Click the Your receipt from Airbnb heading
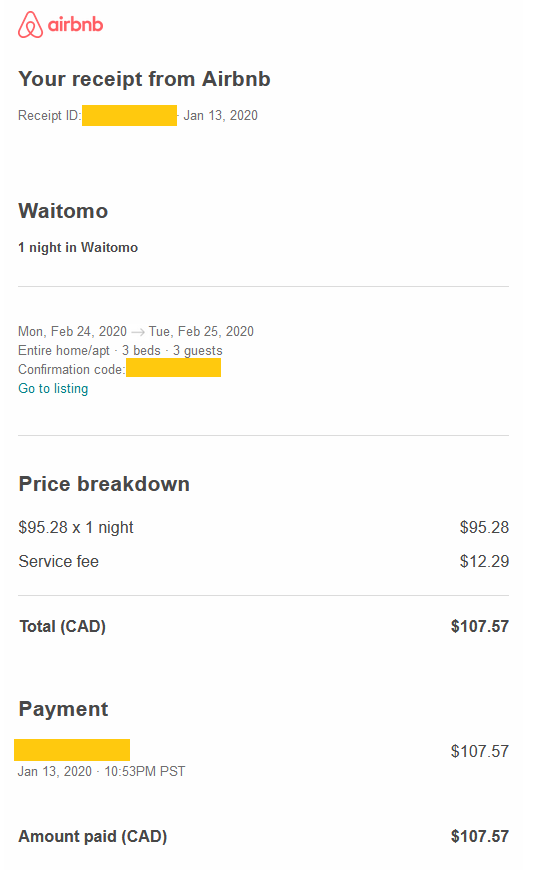The image size is (533, 870). [144, 79]
